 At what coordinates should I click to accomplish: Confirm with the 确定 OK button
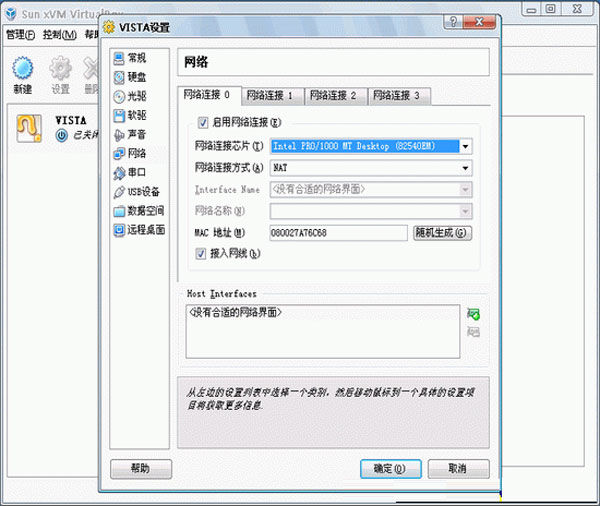391,469
